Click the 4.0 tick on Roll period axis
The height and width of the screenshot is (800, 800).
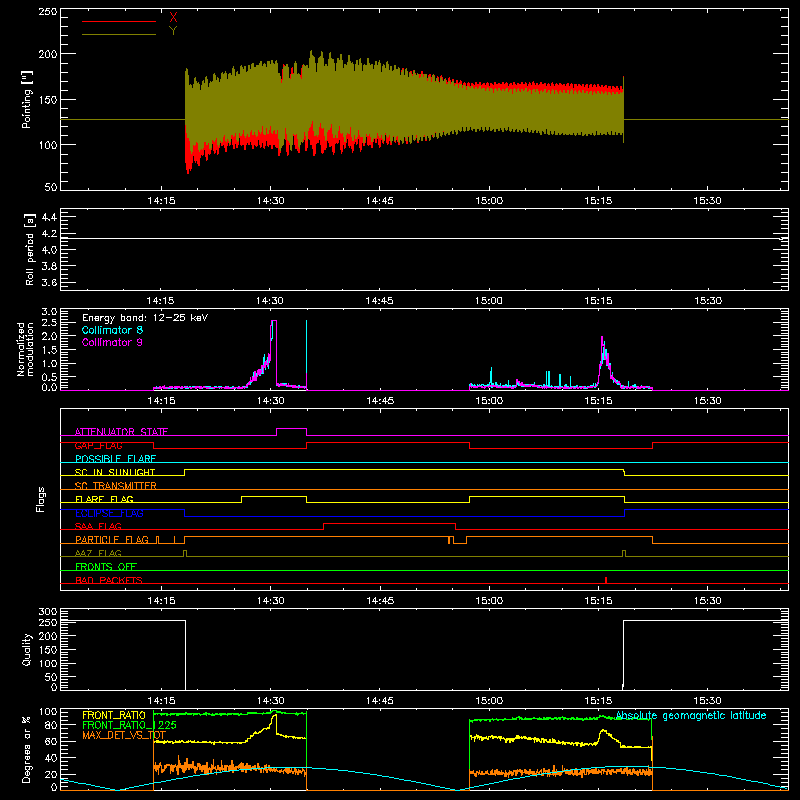48,250
